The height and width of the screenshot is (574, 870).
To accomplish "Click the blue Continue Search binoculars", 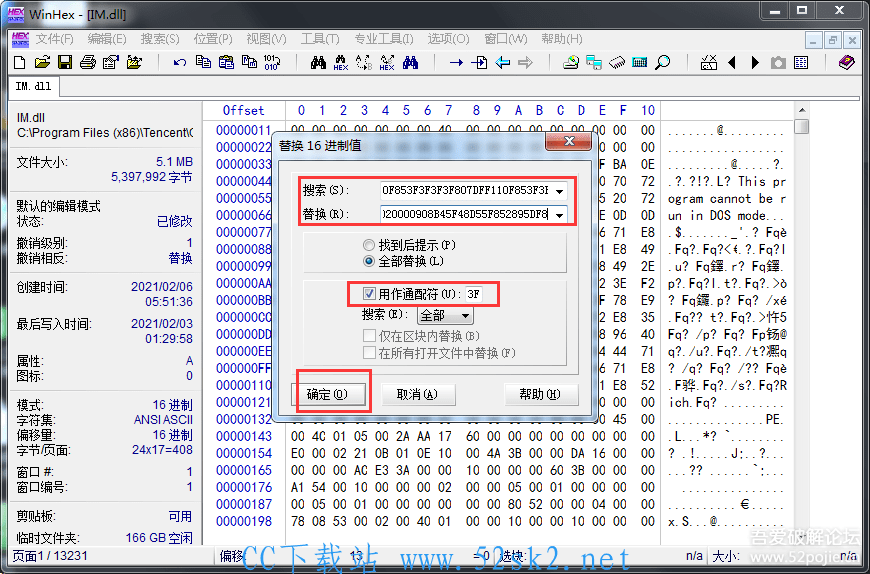I will [x=410, y=62].
